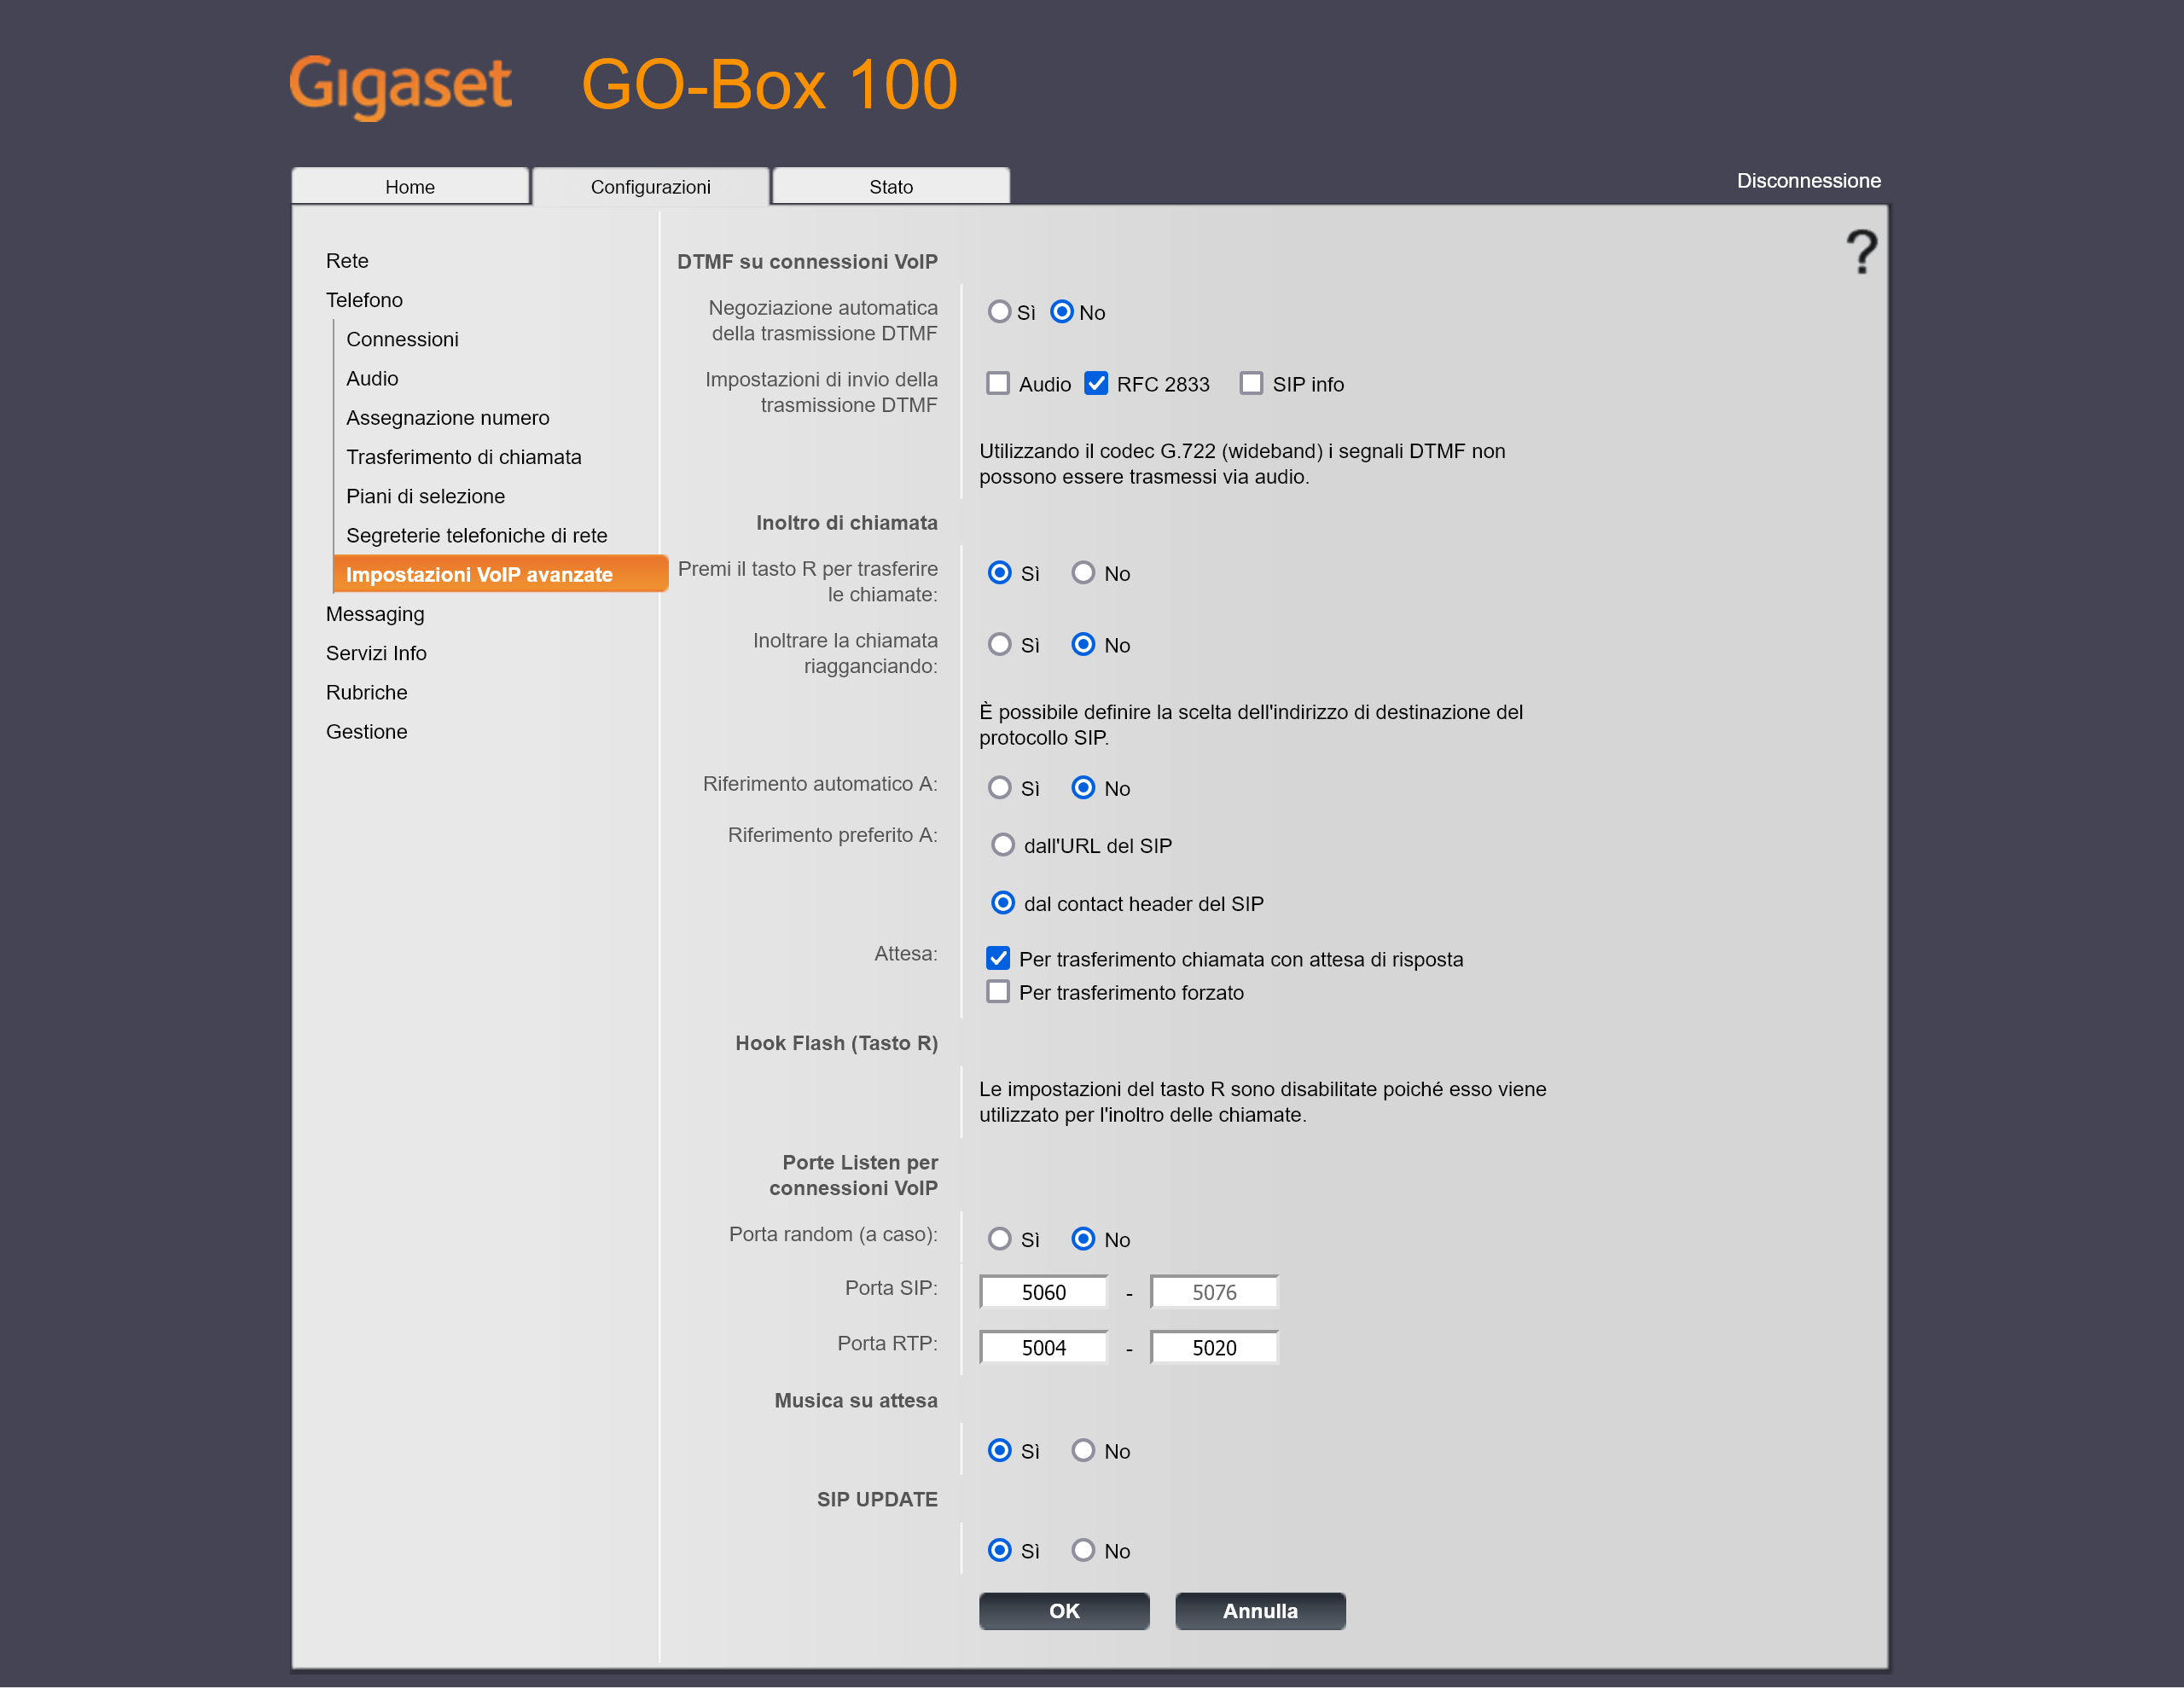The width and height of the screenshot is (2184, 1689).
Task: Open Connessioni under Telefono
Action: tap(402, 339)
